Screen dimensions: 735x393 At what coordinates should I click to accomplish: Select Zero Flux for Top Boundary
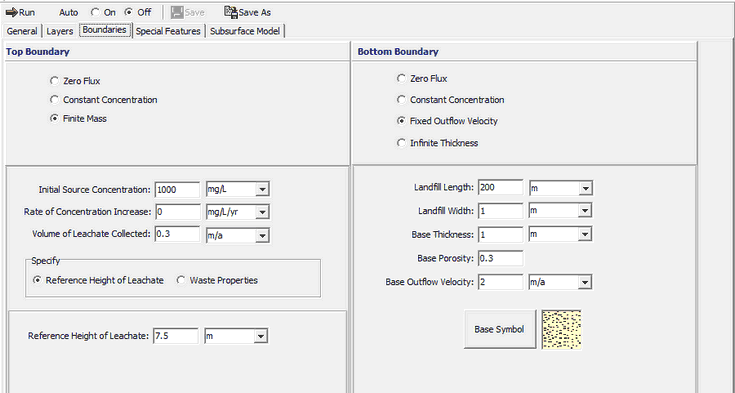pos(54,81)
